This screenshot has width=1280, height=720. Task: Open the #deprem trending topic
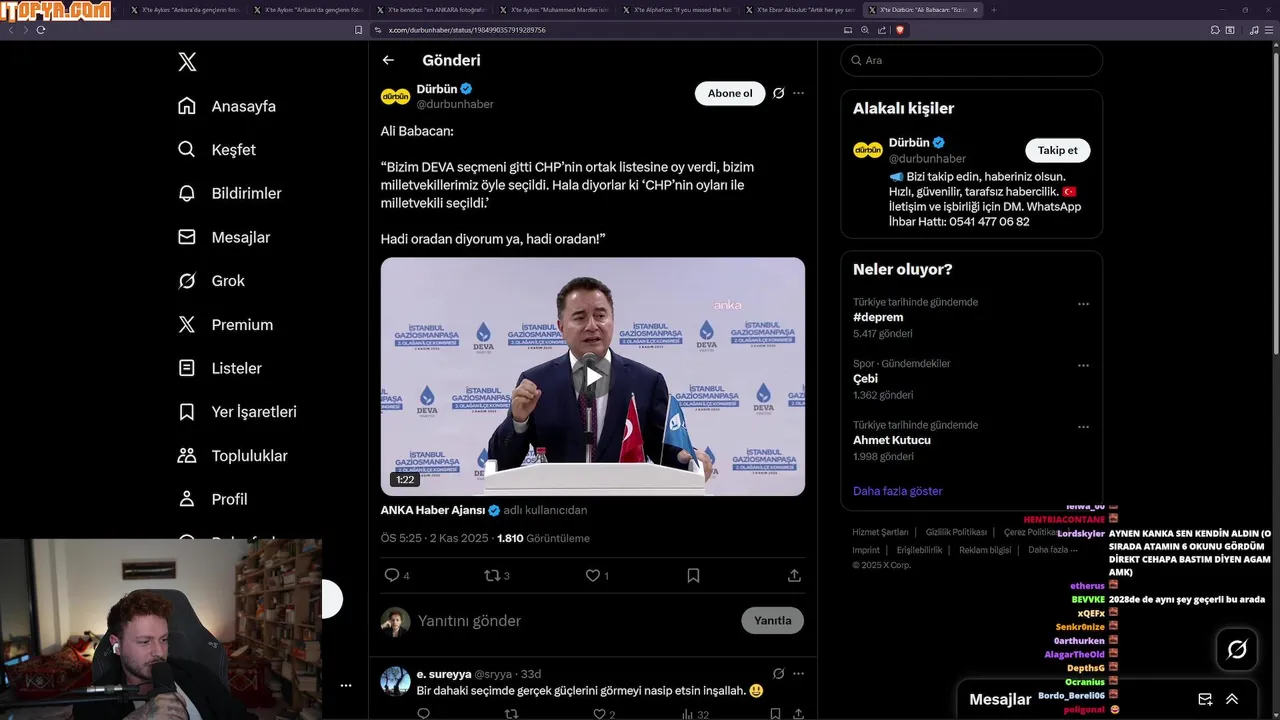878,317
